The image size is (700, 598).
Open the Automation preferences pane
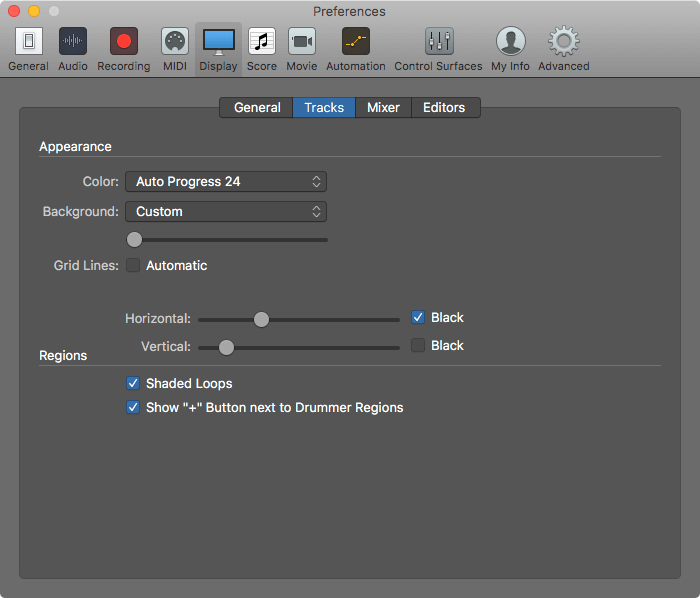pyautogui.click(x=356, y=49)
